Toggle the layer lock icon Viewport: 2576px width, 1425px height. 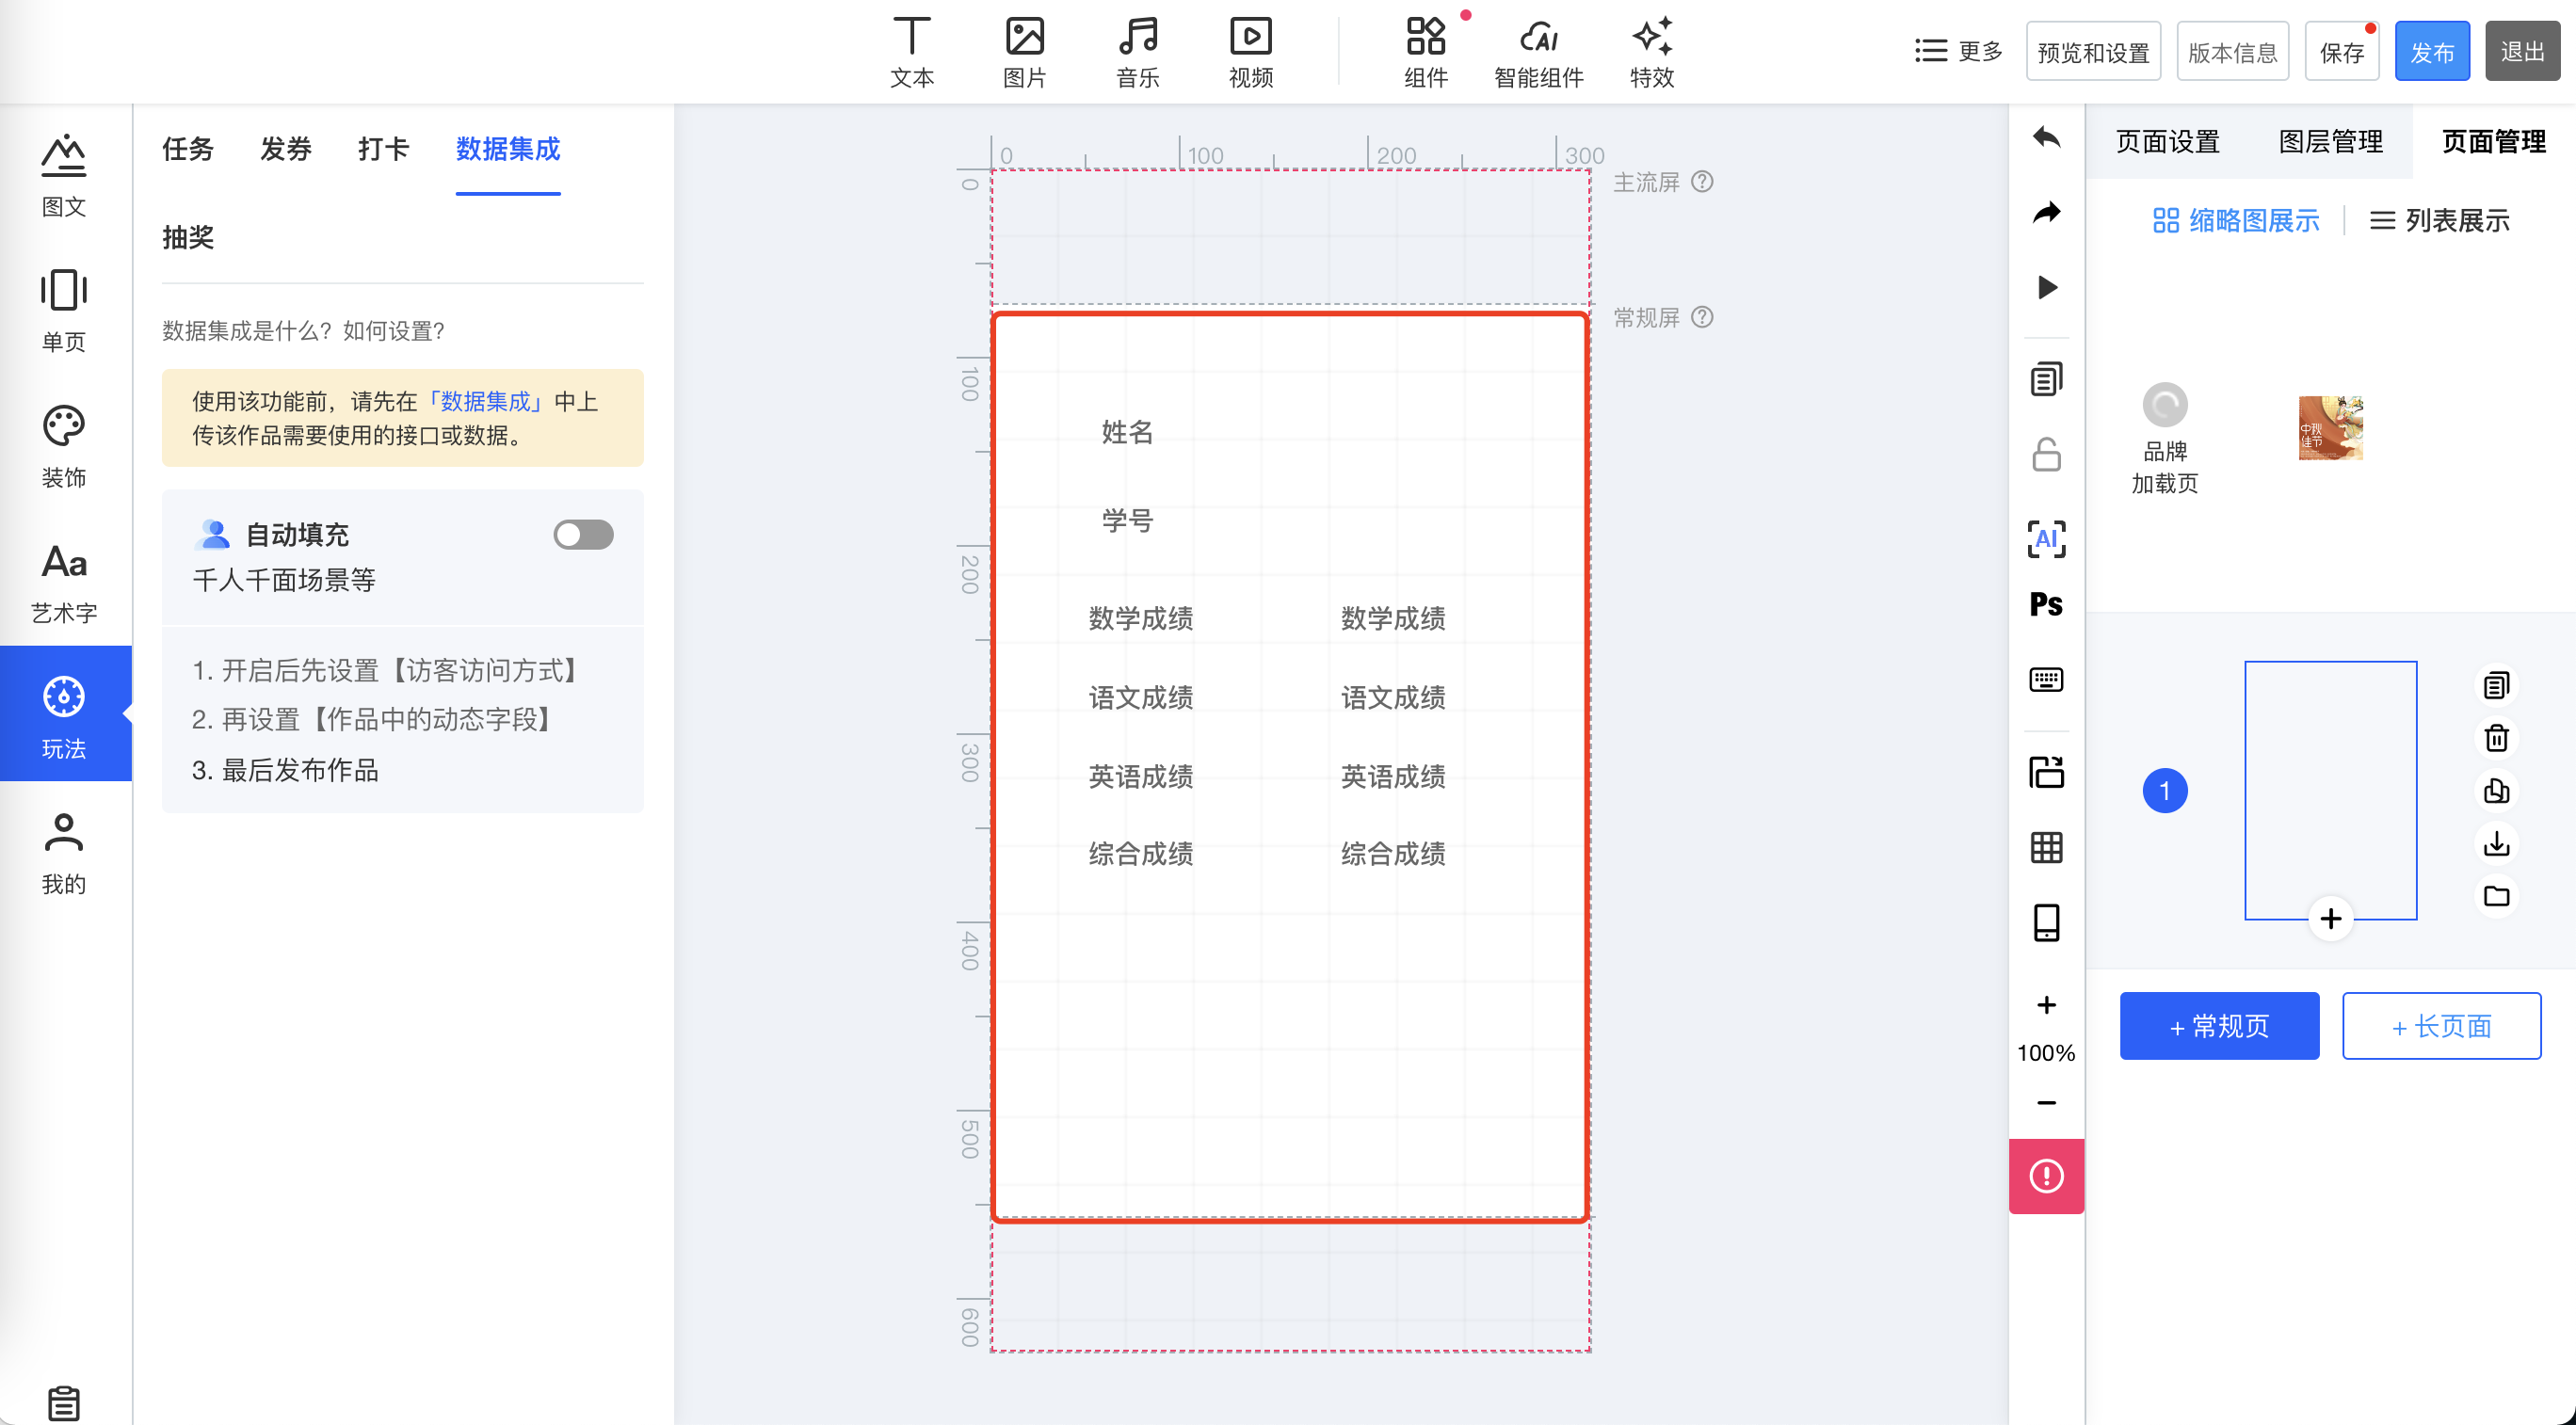[x=2046, y=455]
